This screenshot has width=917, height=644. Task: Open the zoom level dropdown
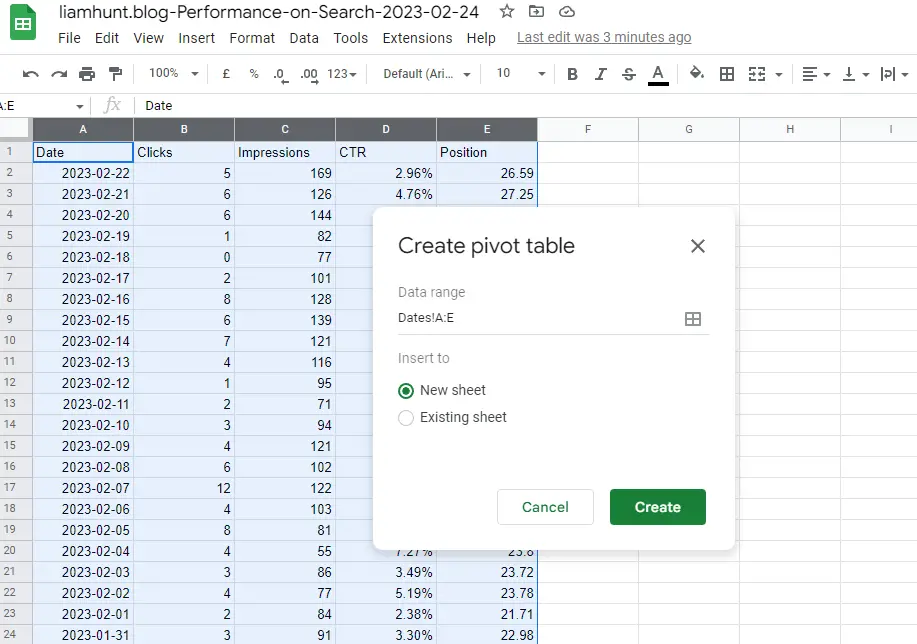point(174,74)
